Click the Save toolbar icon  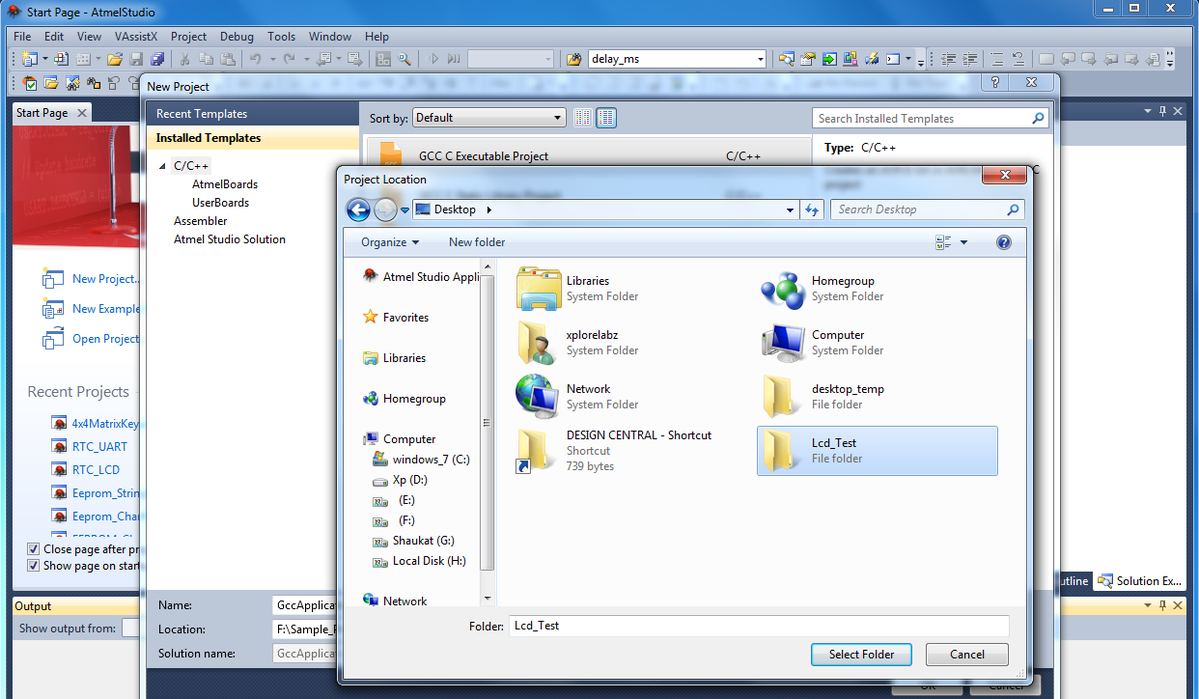(136, 59)
